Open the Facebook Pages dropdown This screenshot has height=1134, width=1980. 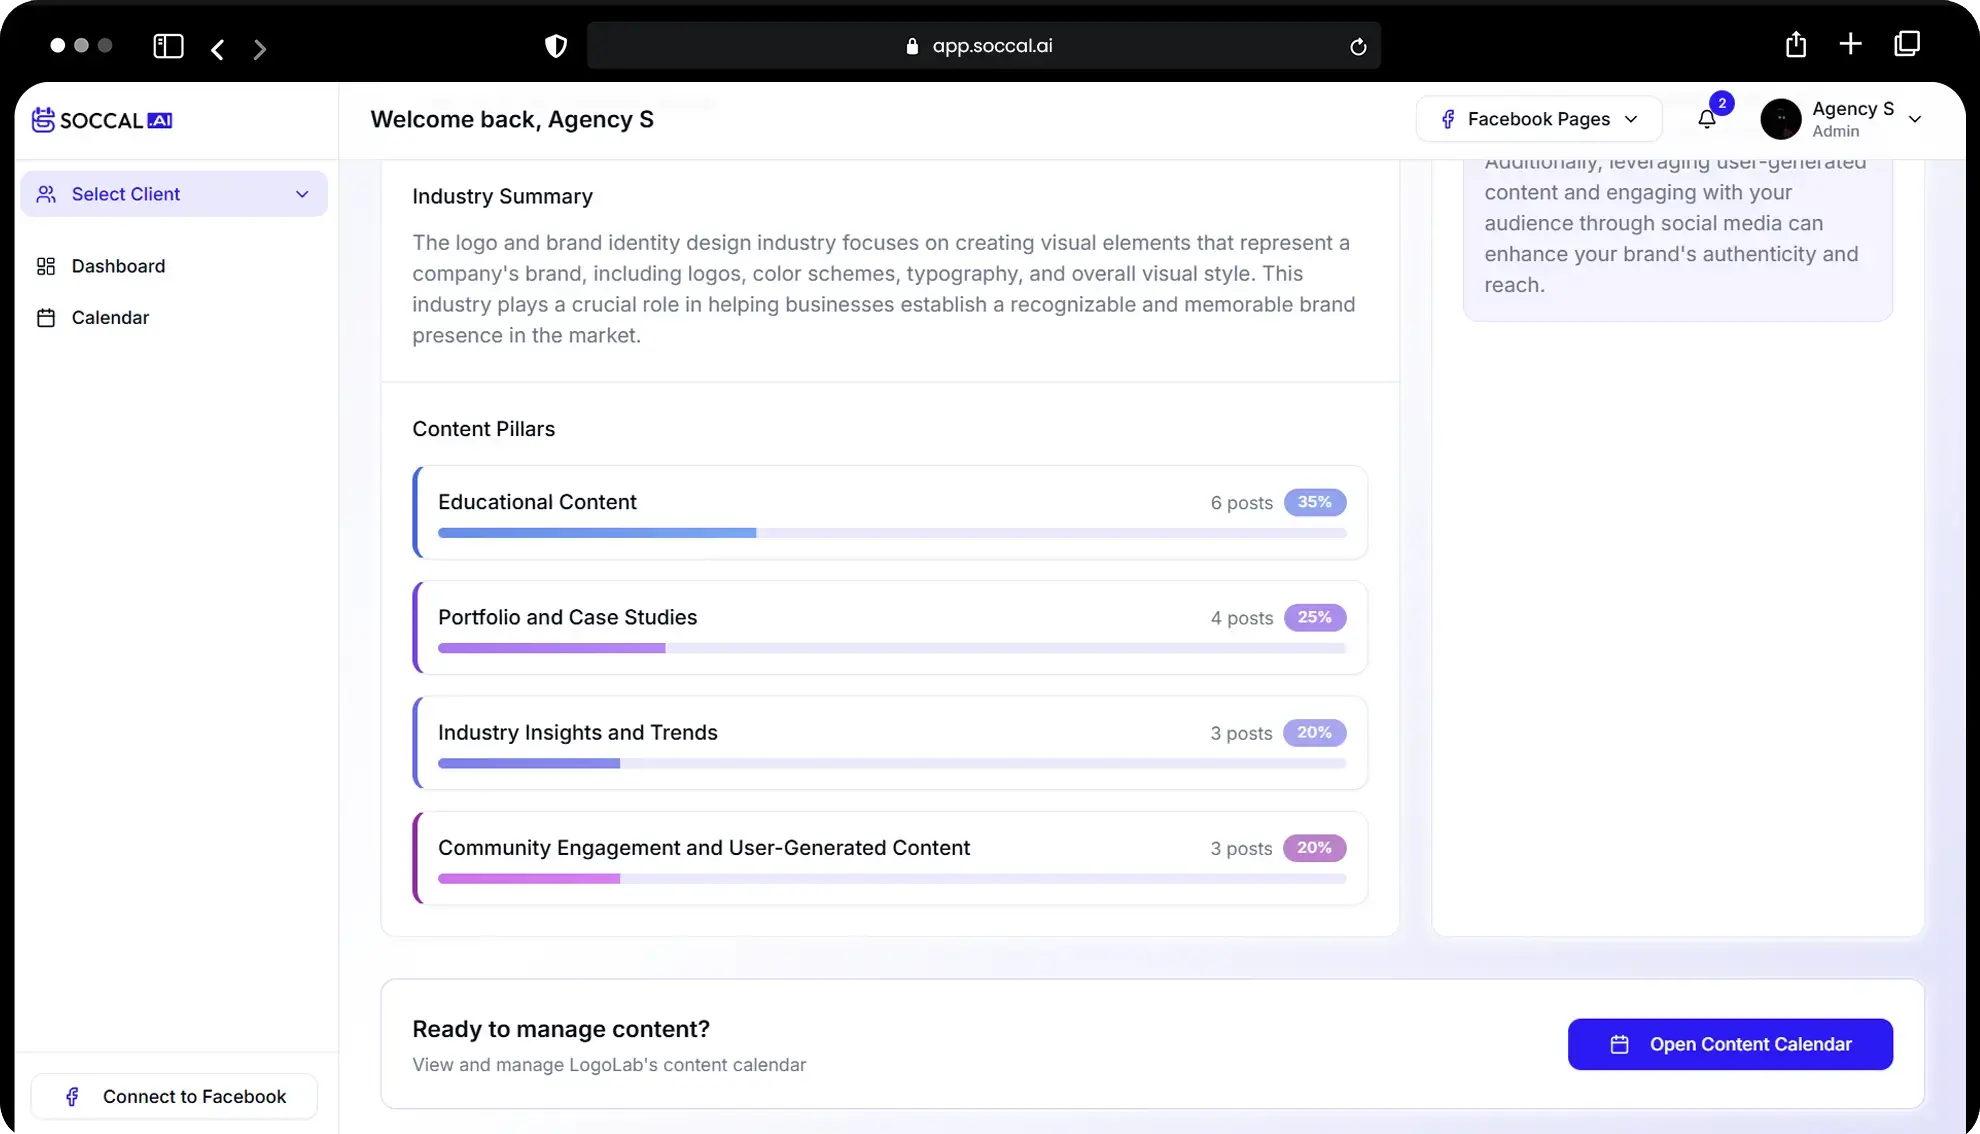1538,119
